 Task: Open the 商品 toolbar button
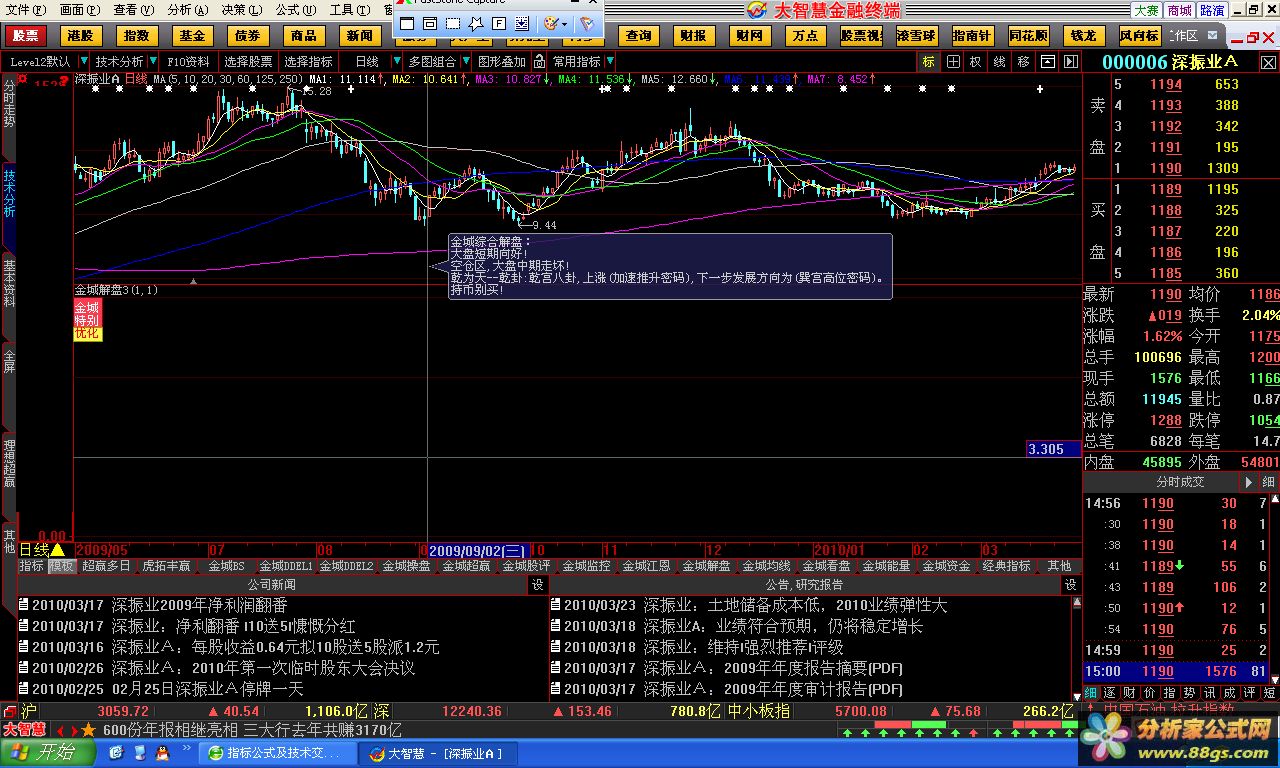pos(304,36)
